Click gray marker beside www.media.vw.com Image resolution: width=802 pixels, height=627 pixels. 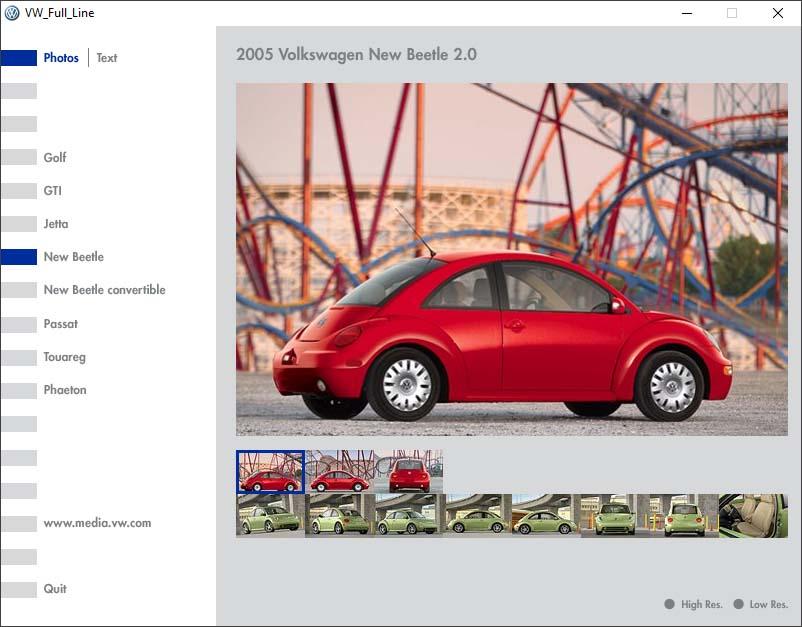pos(19,524)
